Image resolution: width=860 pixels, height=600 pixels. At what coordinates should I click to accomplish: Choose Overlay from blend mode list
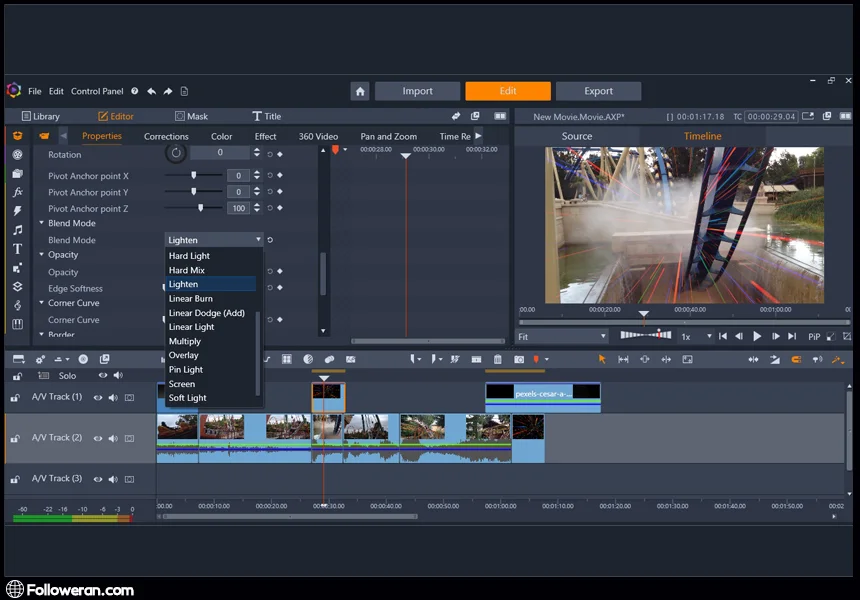[x=184, y=355]
